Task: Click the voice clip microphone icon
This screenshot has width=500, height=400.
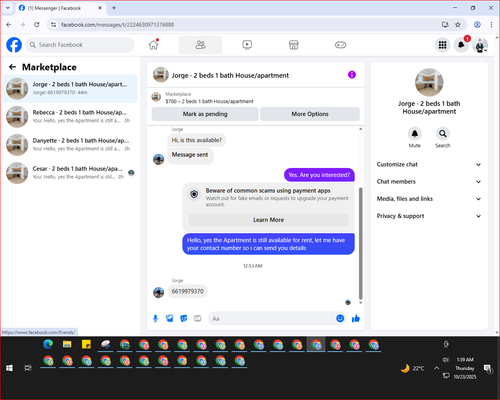Action: pos(155,318)
